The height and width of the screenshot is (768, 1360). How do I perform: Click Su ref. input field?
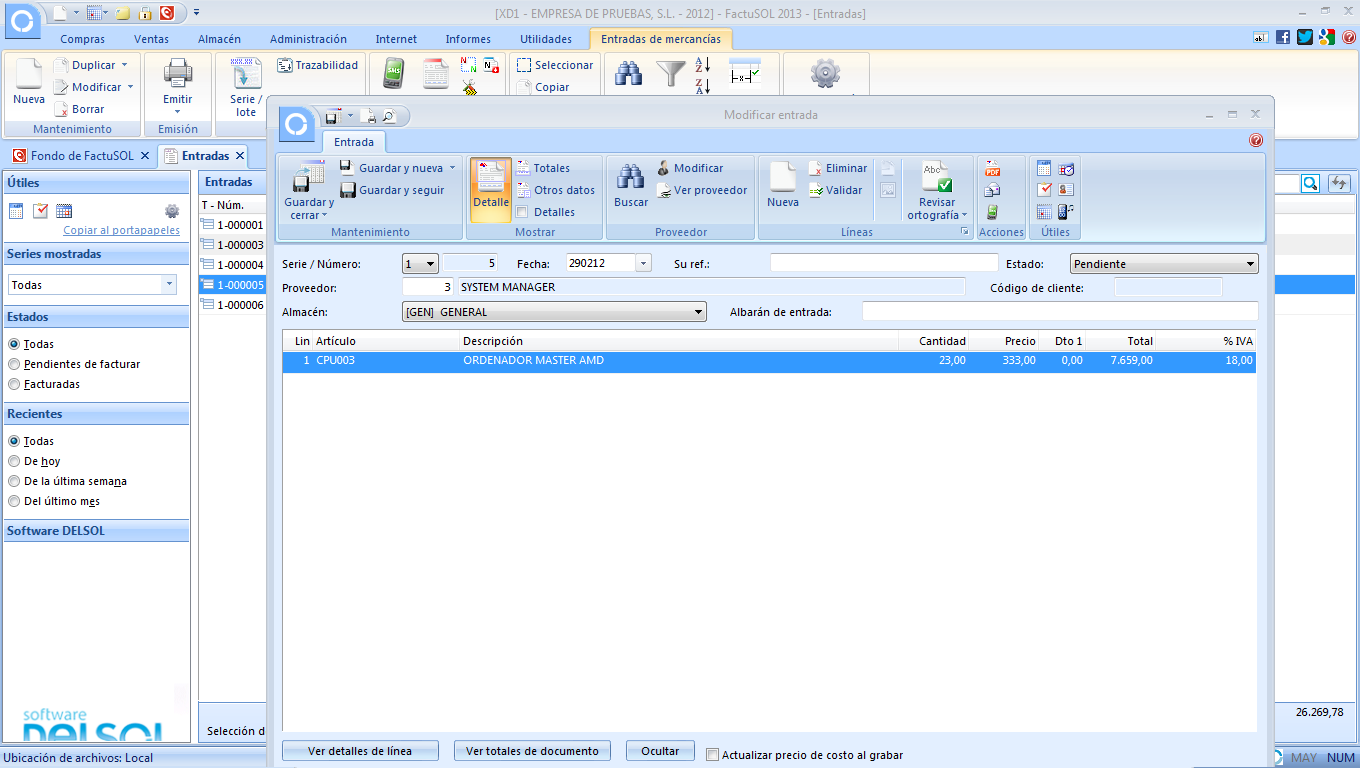click(x=884, y=263)
